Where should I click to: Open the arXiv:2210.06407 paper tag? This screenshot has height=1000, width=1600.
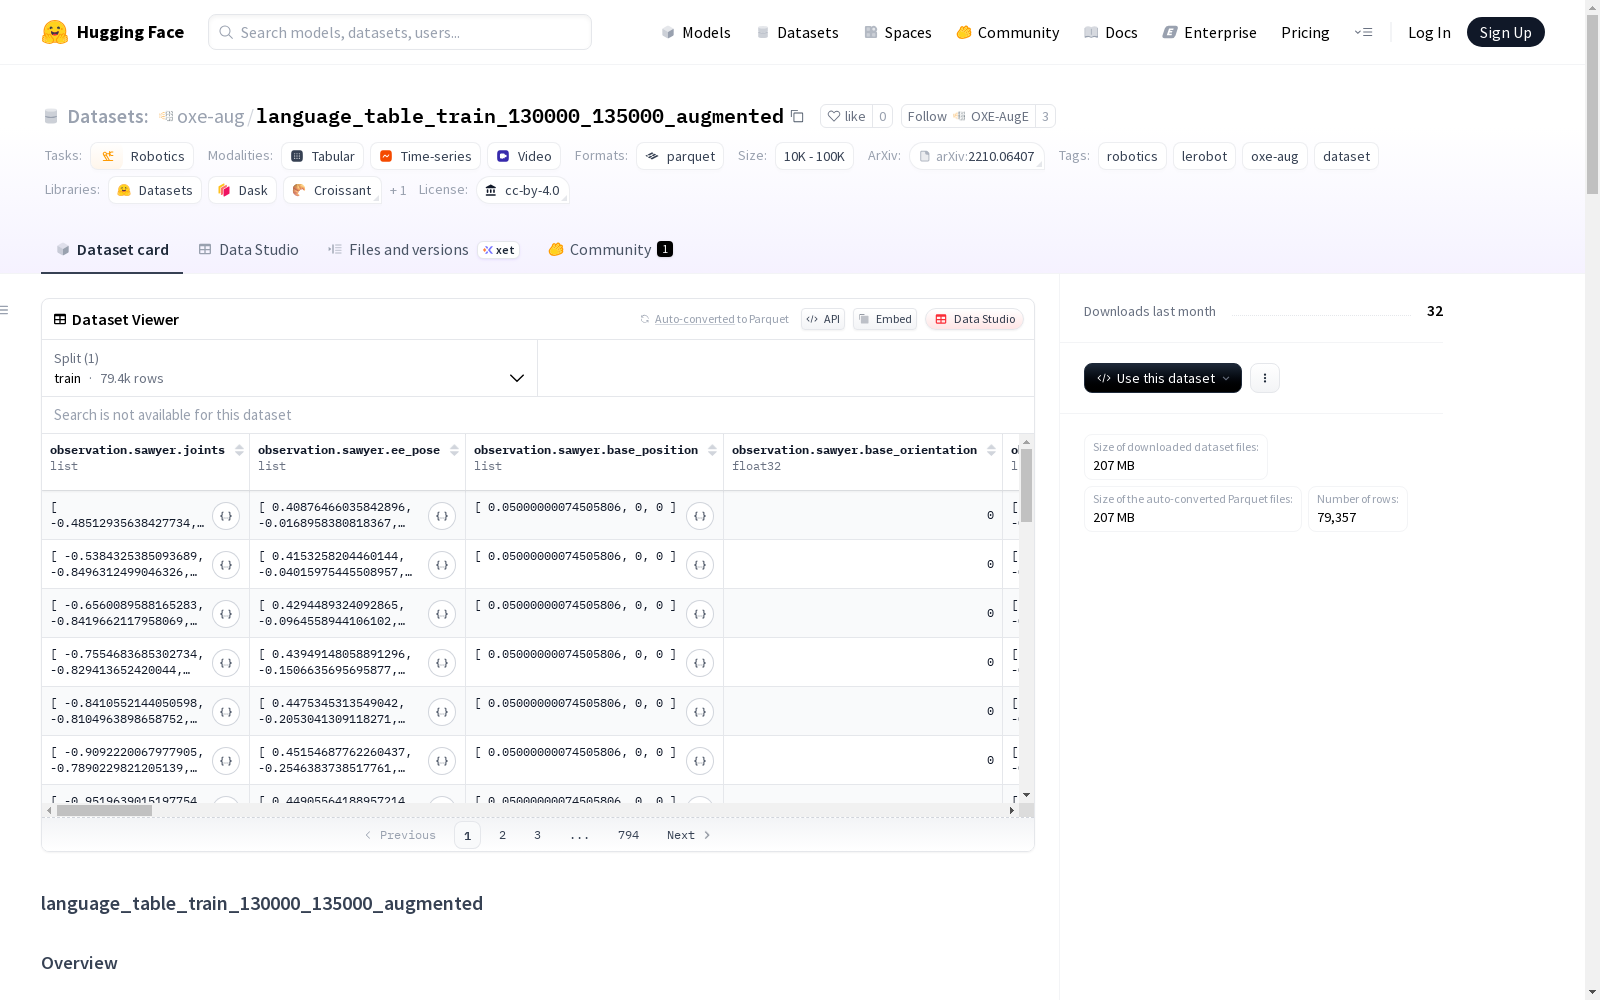977,156
